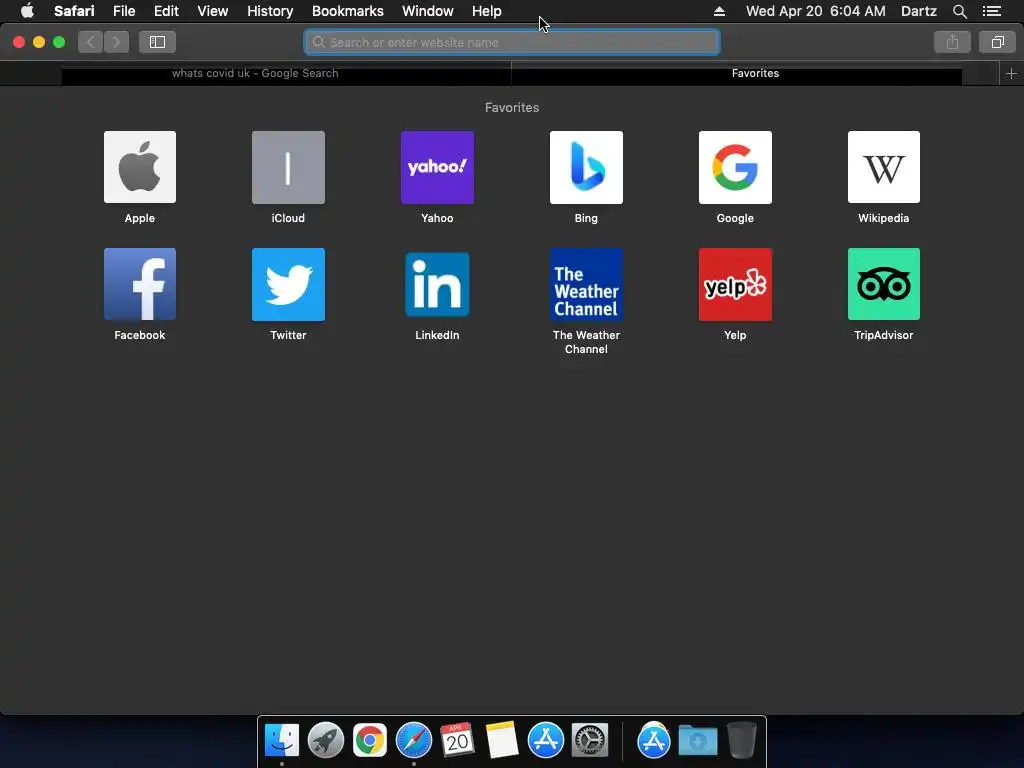The width and height of the screenshot is (1024, 768).
Task: Click the Favorites heading text
Action: click(x=512, y=107)
